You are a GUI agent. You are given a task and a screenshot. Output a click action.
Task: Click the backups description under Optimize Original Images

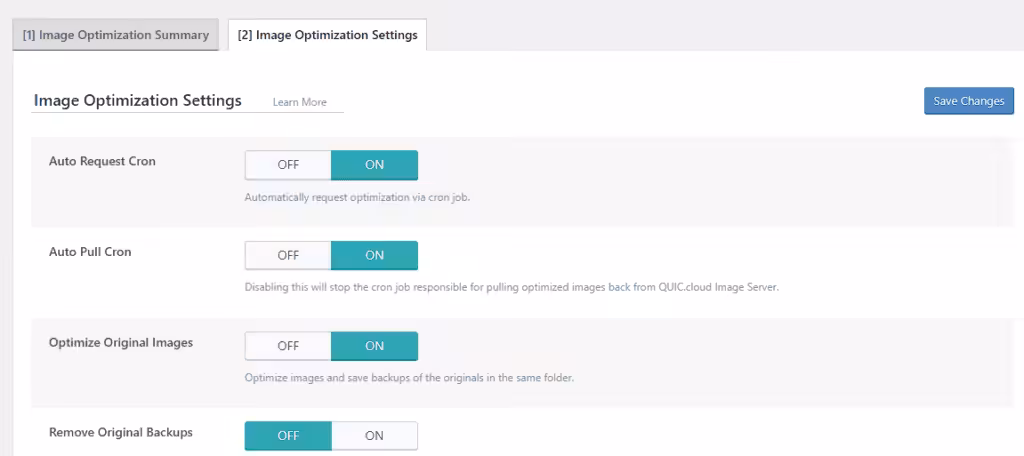click(408, 378)
